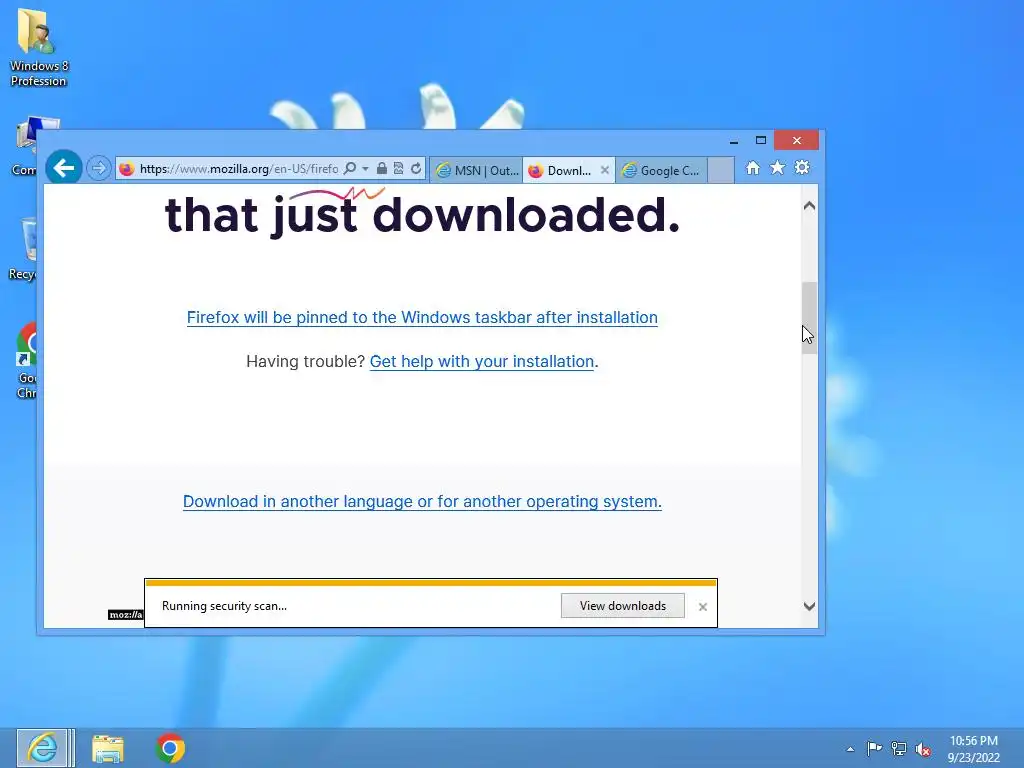Launch Google Chrome from the taskbar
The image size is (1024, 768).
click(x=170, y=748)
